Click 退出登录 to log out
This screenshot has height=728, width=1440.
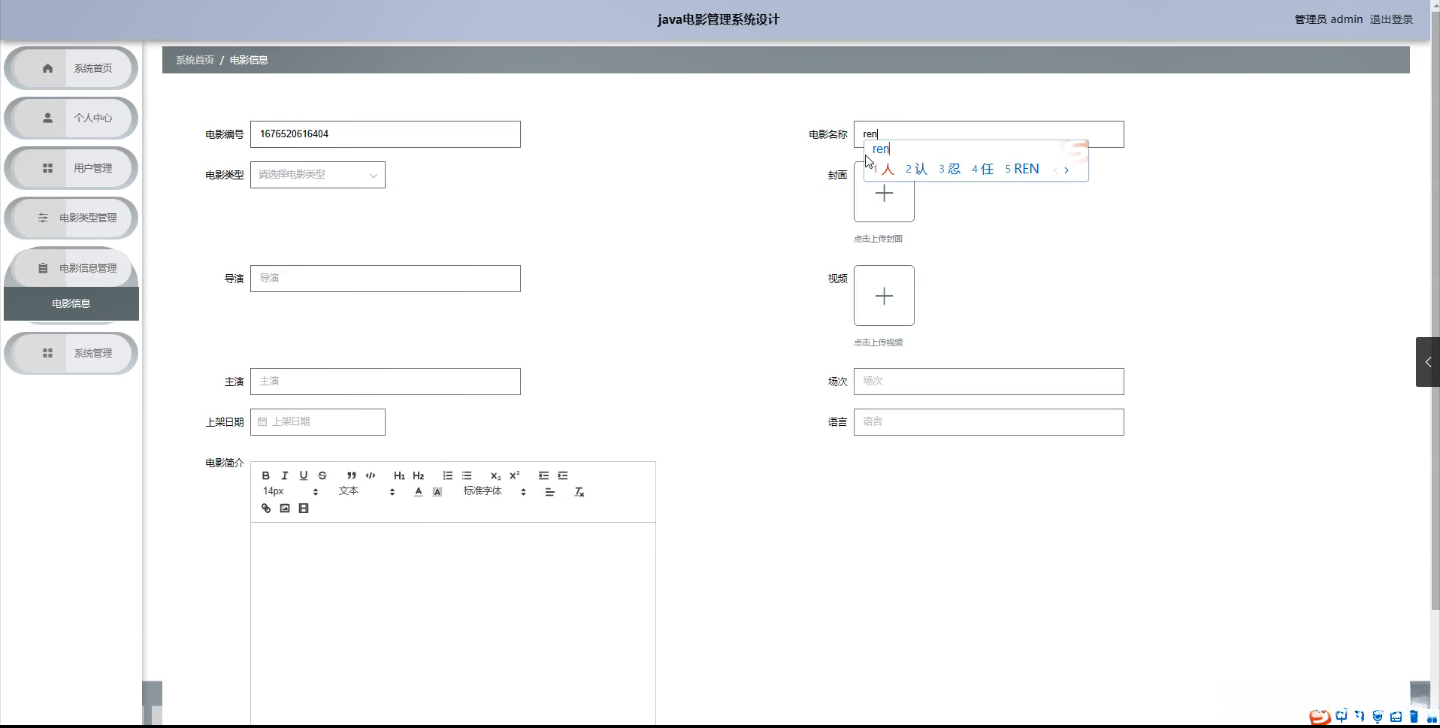coord(1391,19)
